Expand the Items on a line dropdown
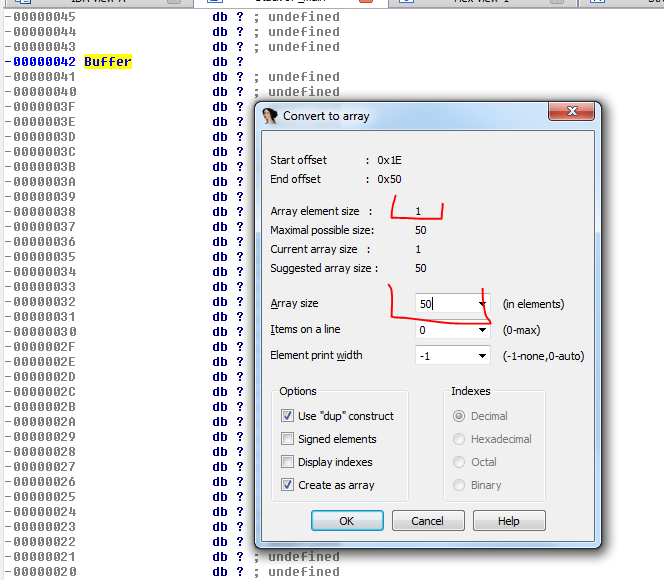 pos(483,330)
